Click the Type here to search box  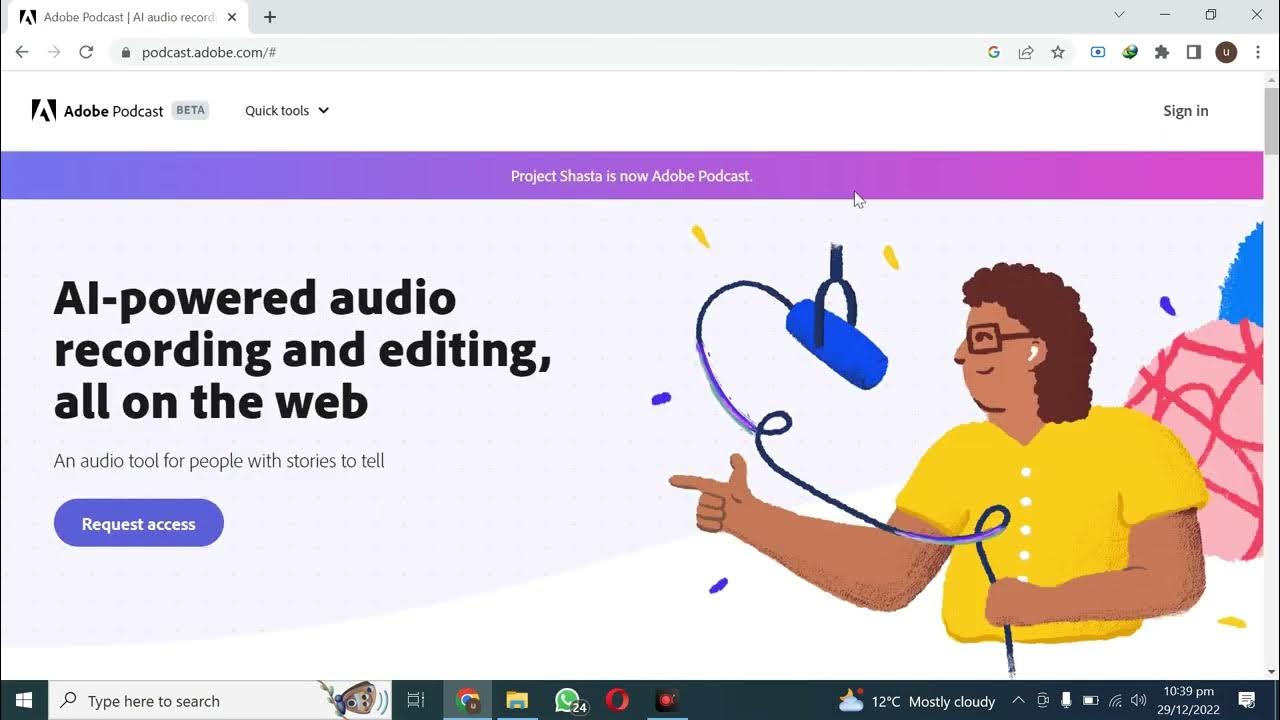tap(220, 700)
